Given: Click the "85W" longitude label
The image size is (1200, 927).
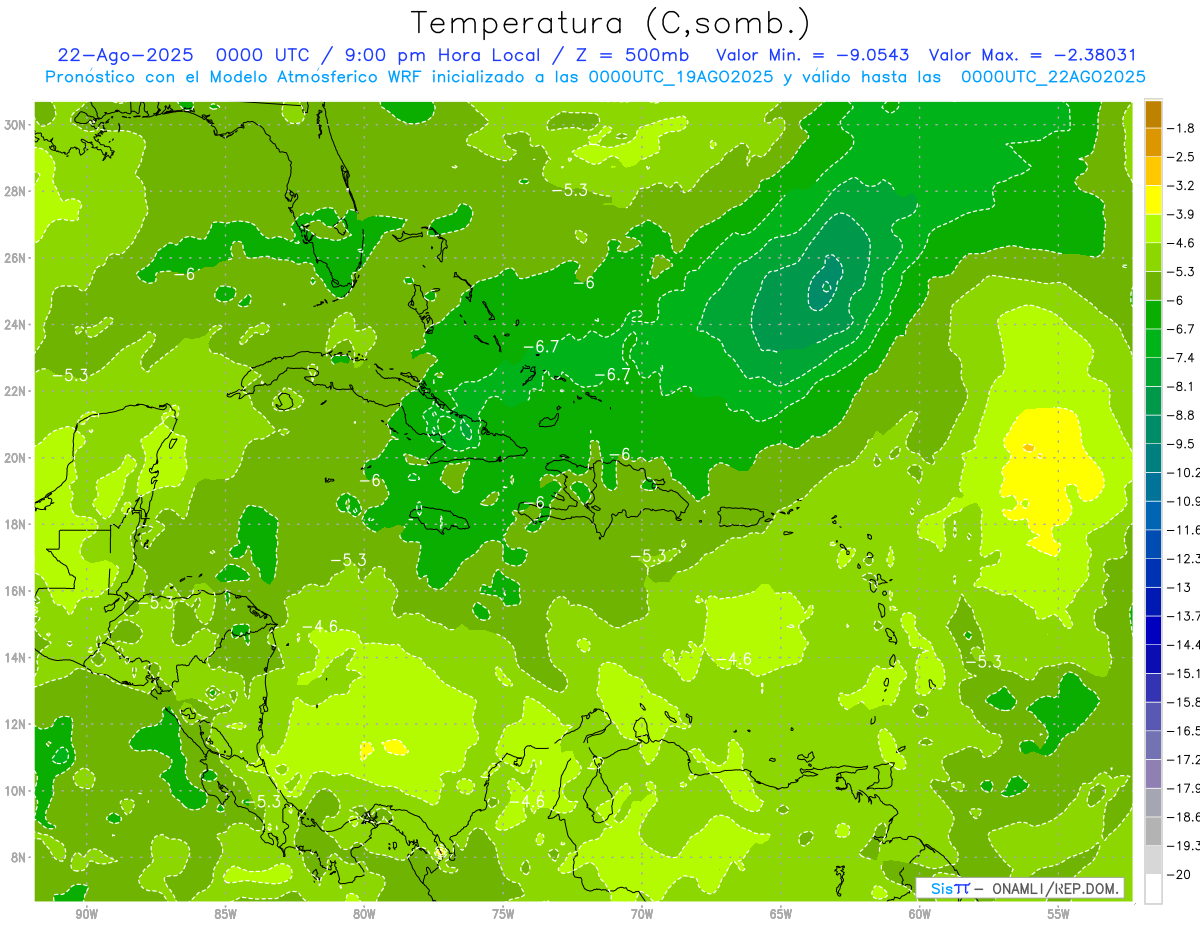Looking at the screenshot, I should [x=225, y=914].
